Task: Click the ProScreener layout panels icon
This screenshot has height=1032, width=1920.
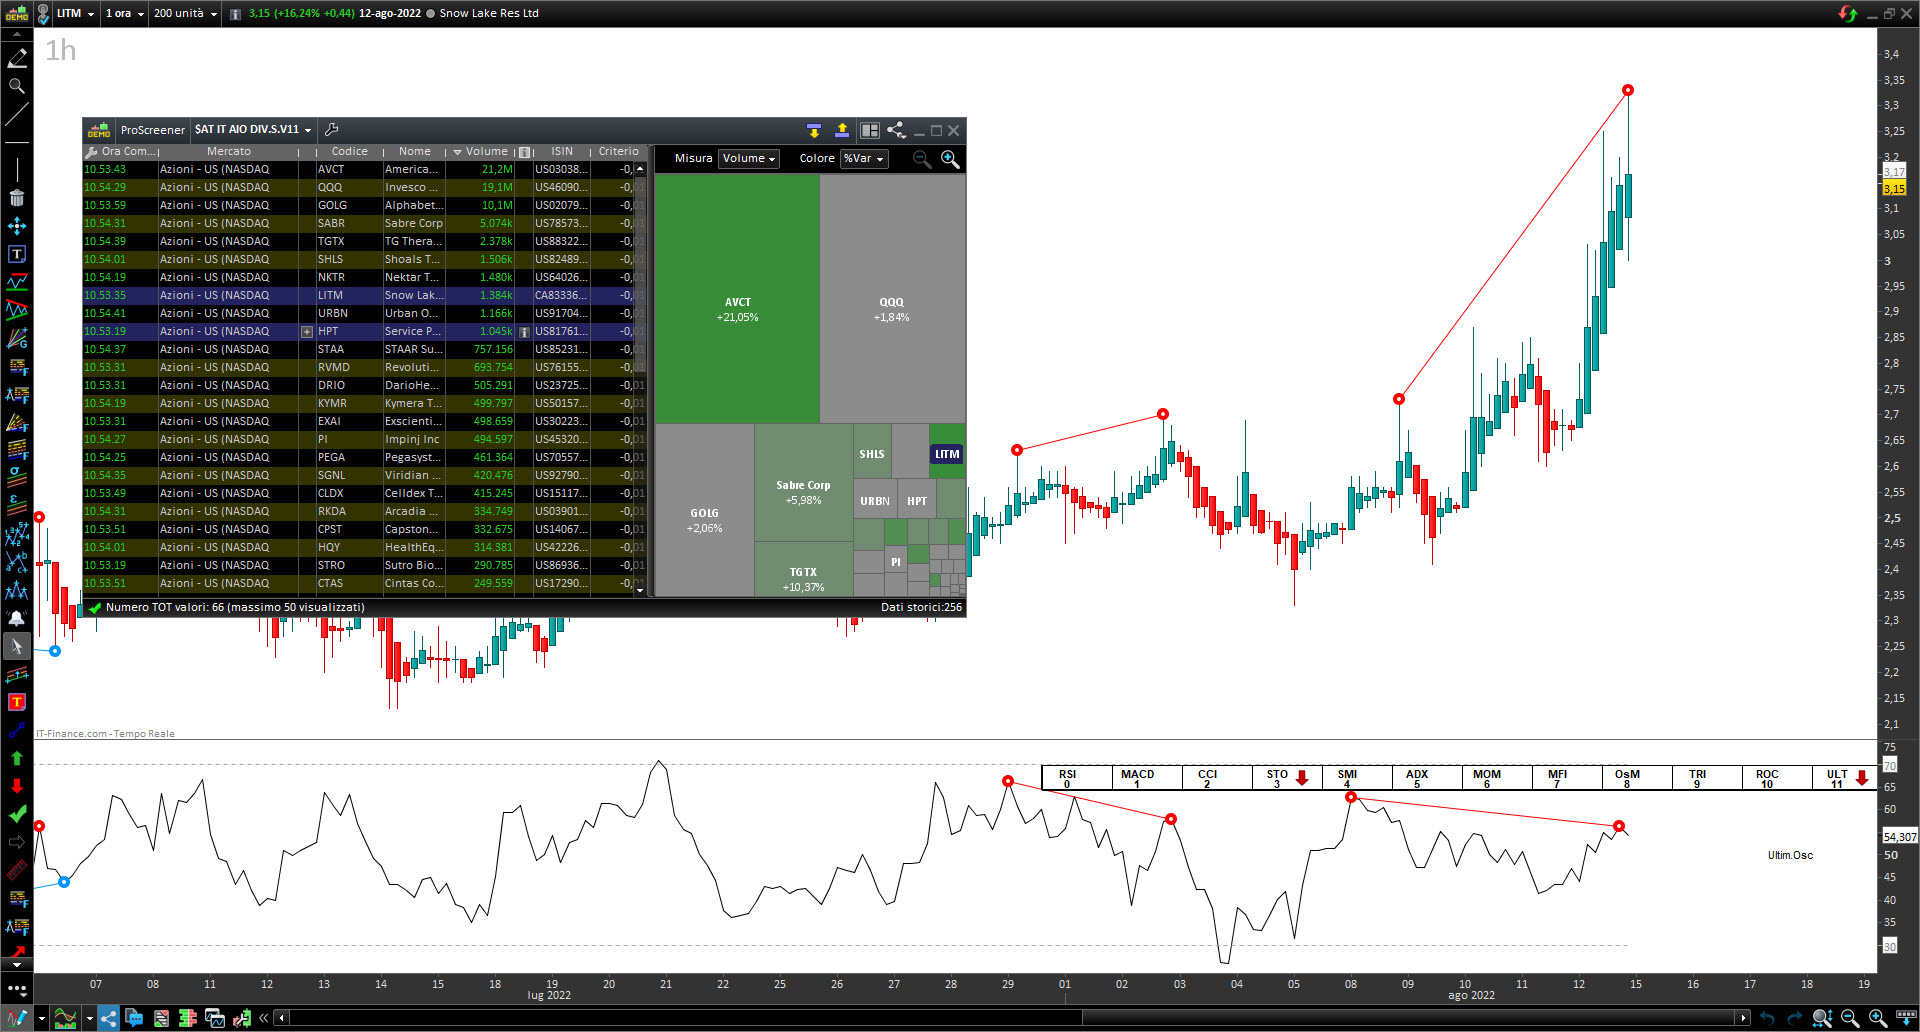Action: pyautogui.click(x=870, y=130)
